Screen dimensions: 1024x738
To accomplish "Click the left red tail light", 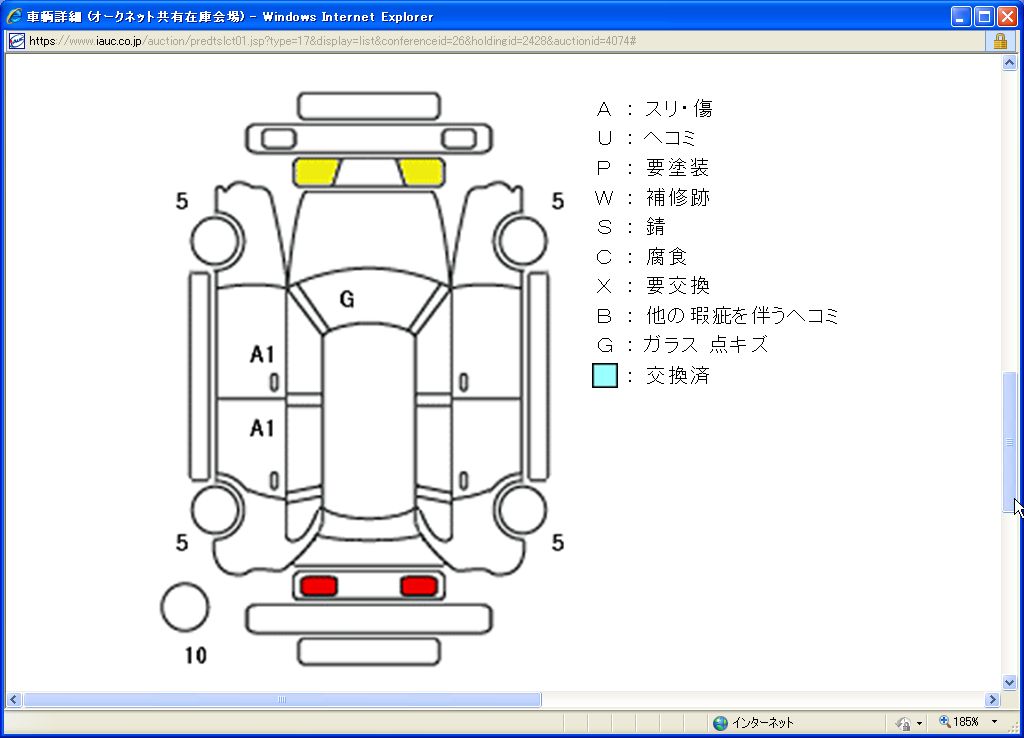I will click(x=319, y=586).
